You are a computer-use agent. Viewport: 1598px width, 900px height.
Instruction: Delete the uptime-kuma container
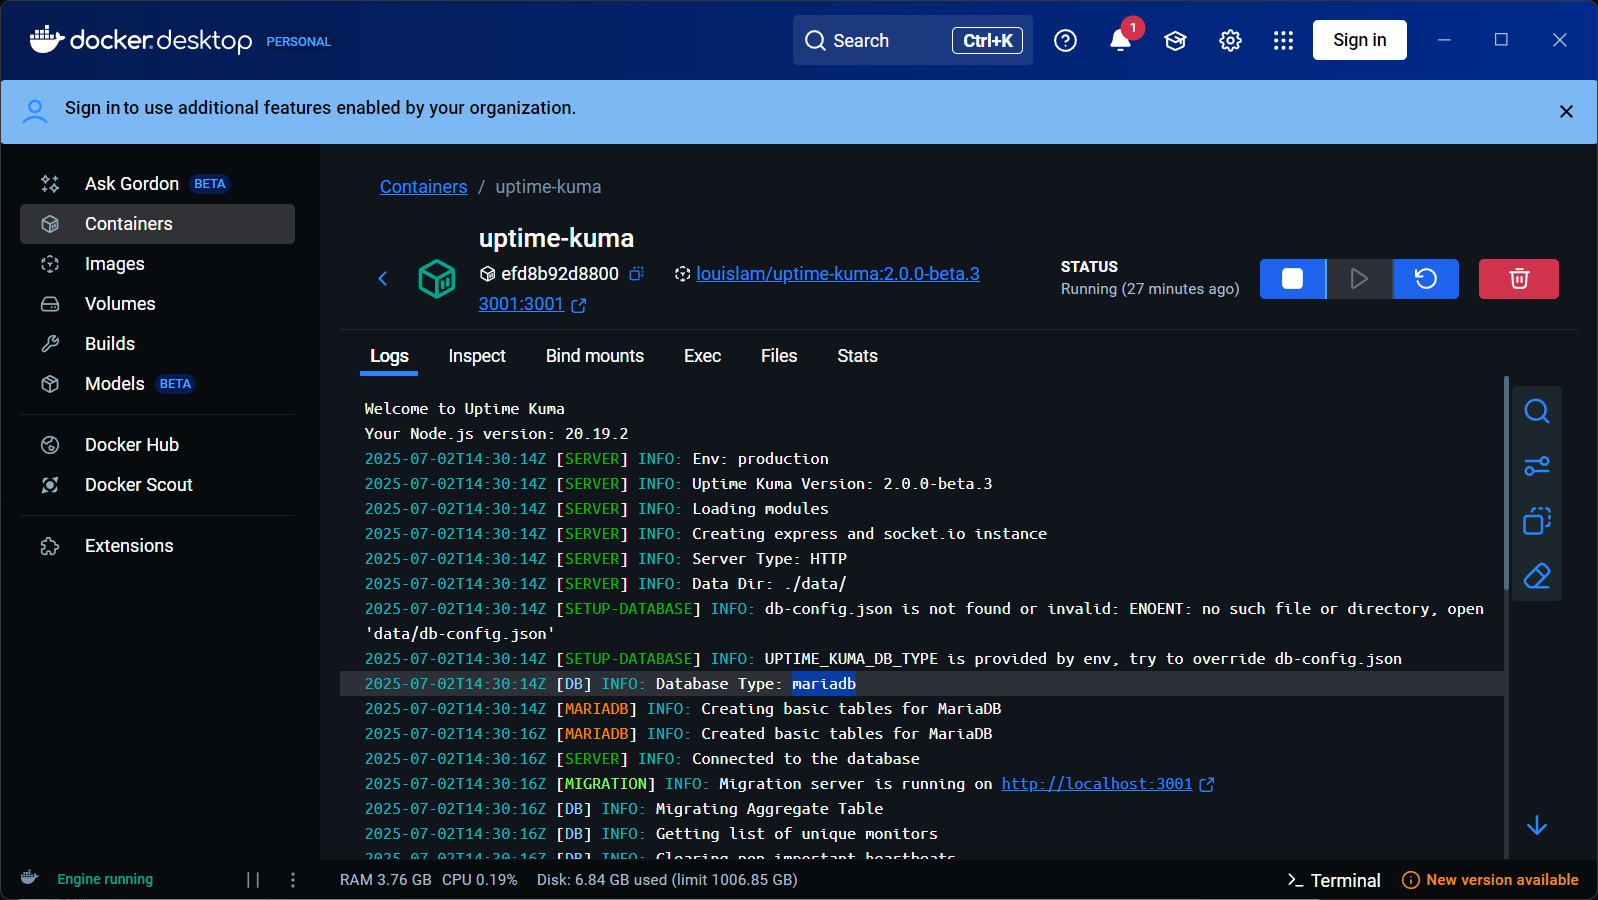point(1518,279)
